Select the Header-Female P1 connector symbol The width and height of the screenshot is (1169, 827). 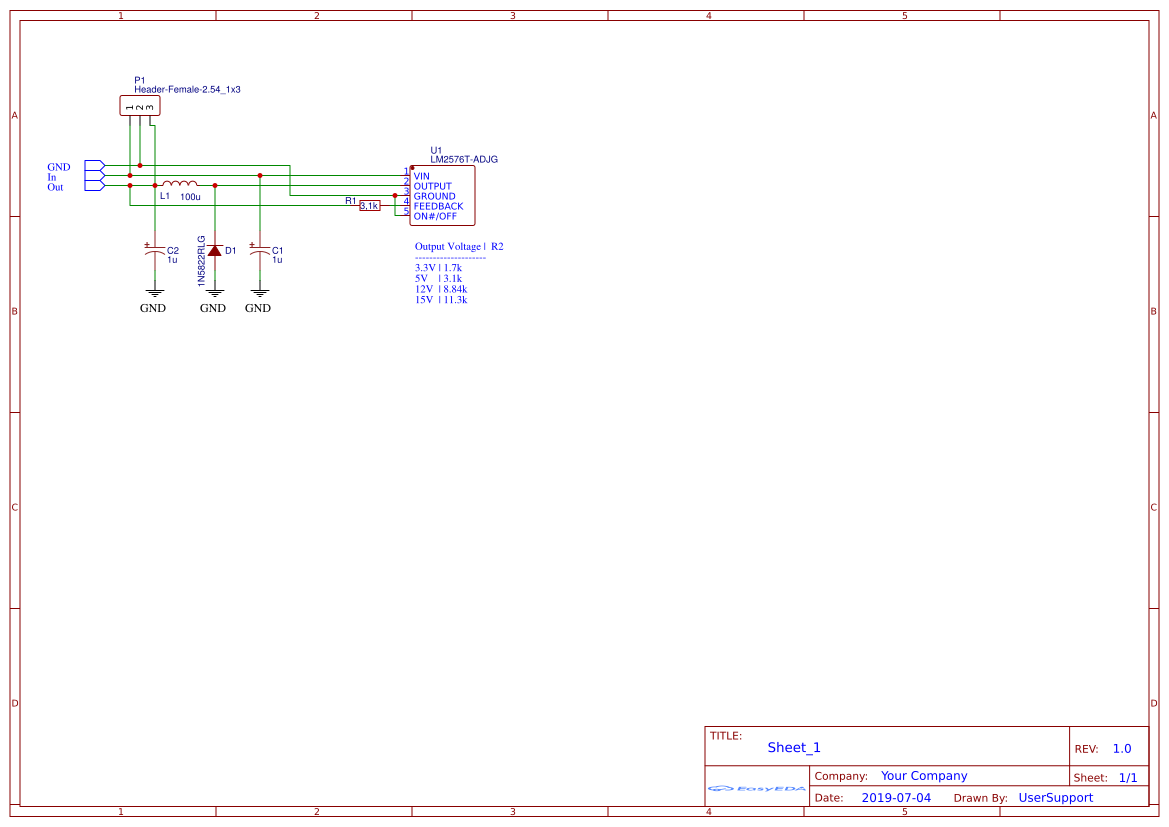point(140,105)
